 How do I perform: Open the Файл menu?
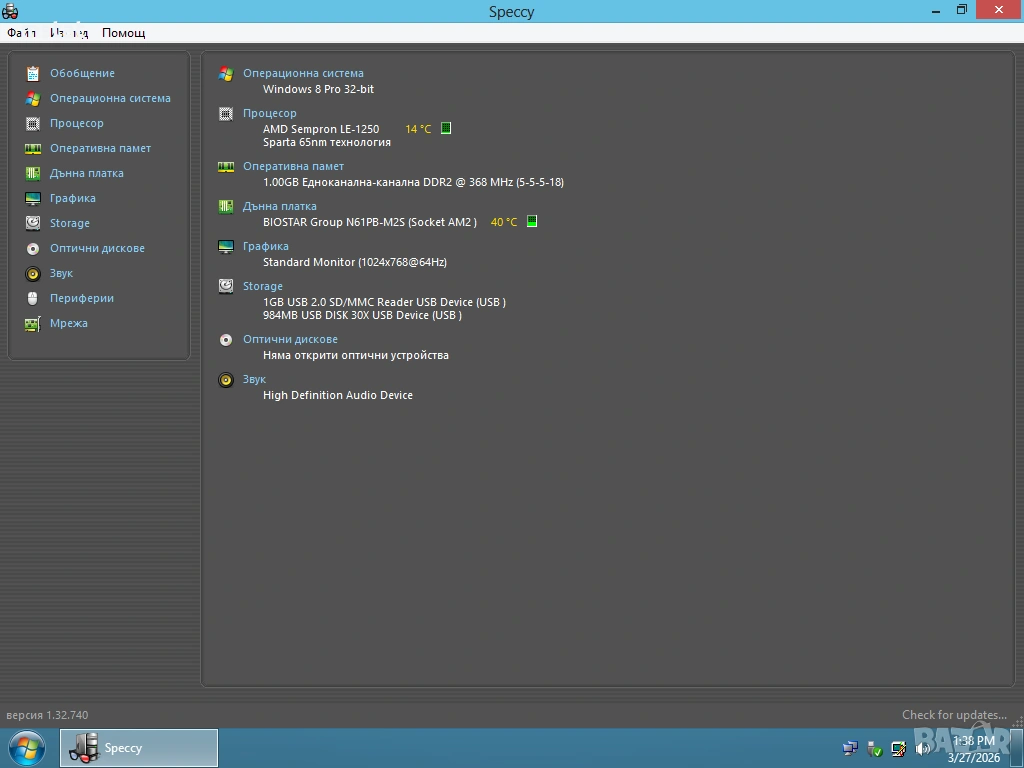click(22, 33)
